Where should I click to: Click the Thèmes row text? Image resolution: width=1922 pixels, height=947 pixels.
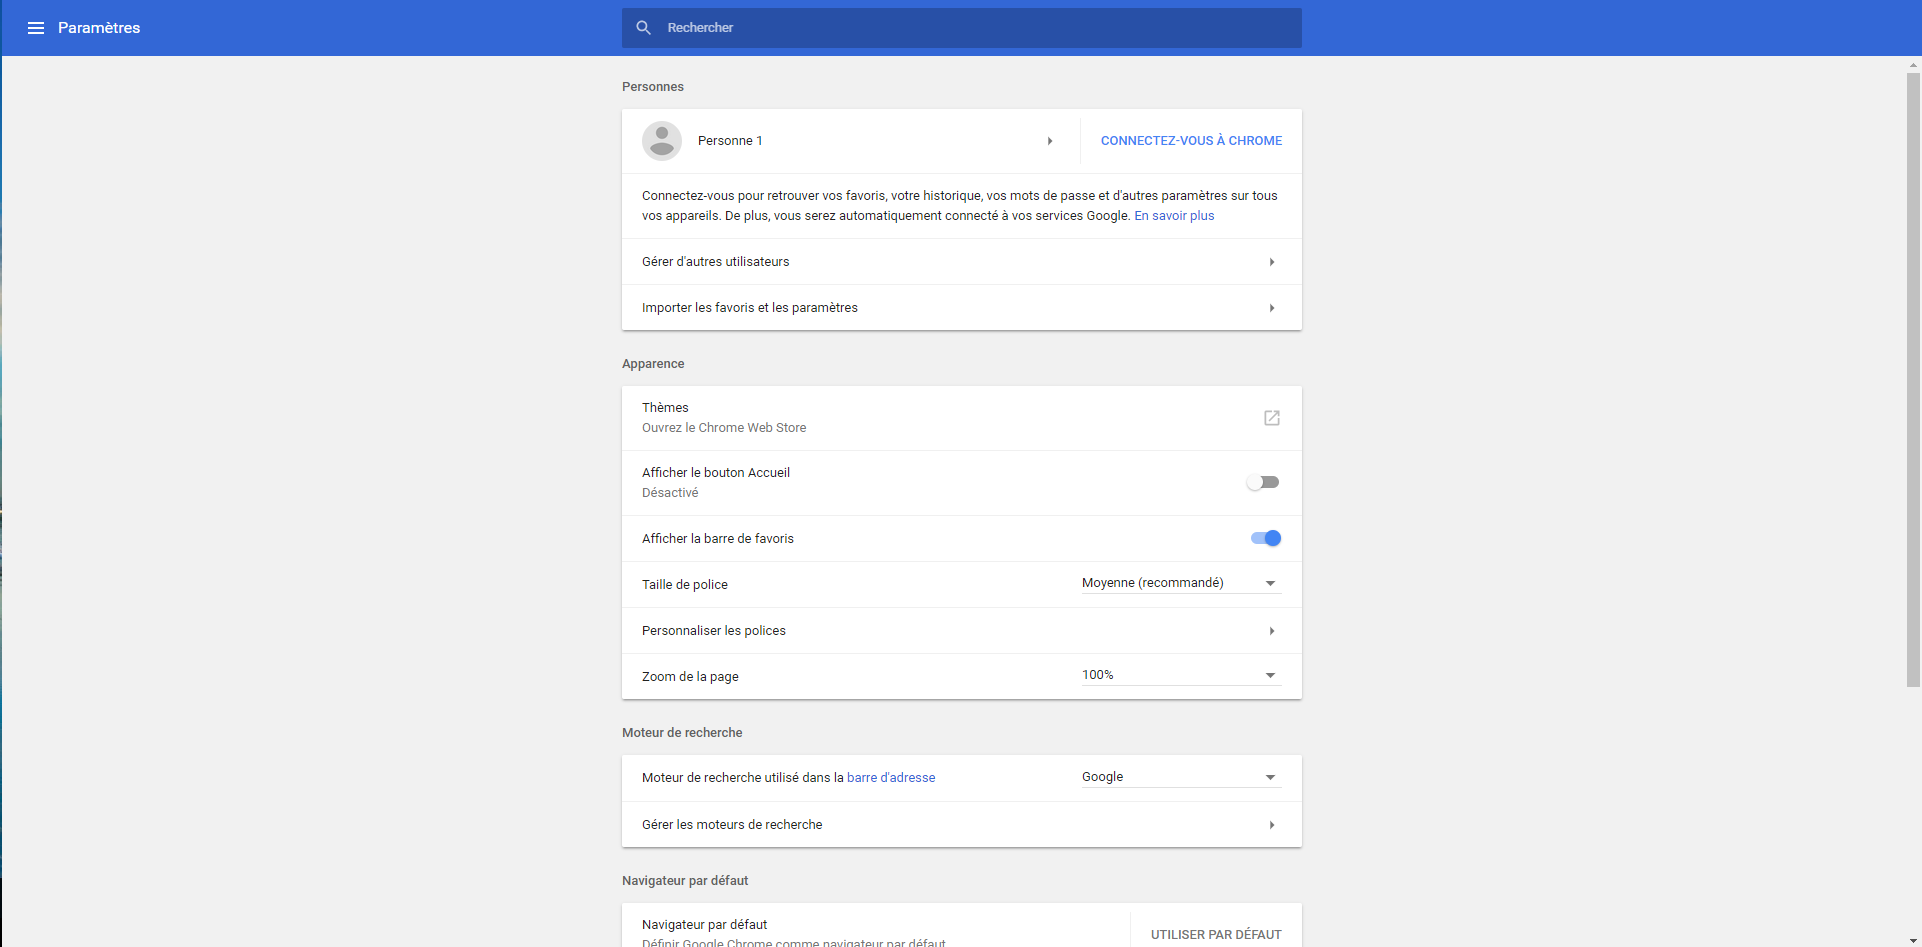665,408
